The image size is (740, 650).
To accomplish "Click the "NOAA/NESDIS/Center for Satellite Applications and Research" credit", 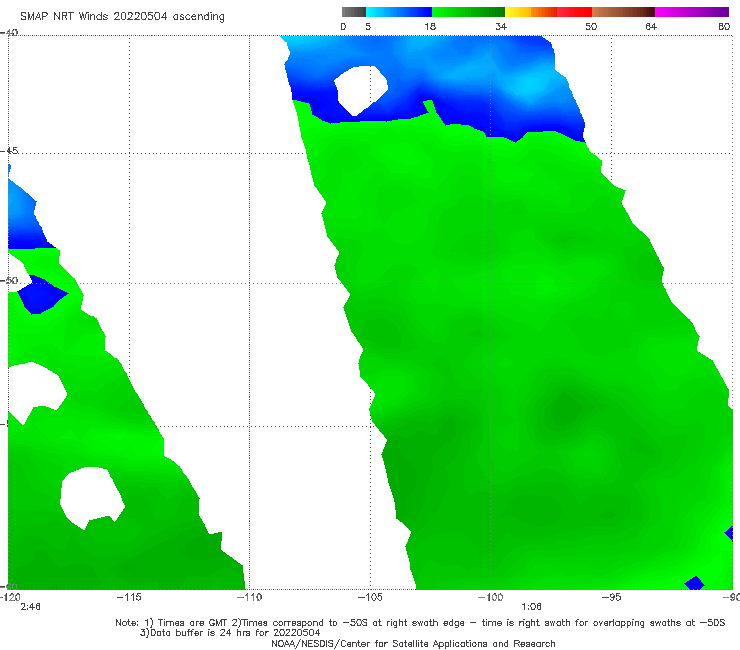I will (x=413, y=643).
